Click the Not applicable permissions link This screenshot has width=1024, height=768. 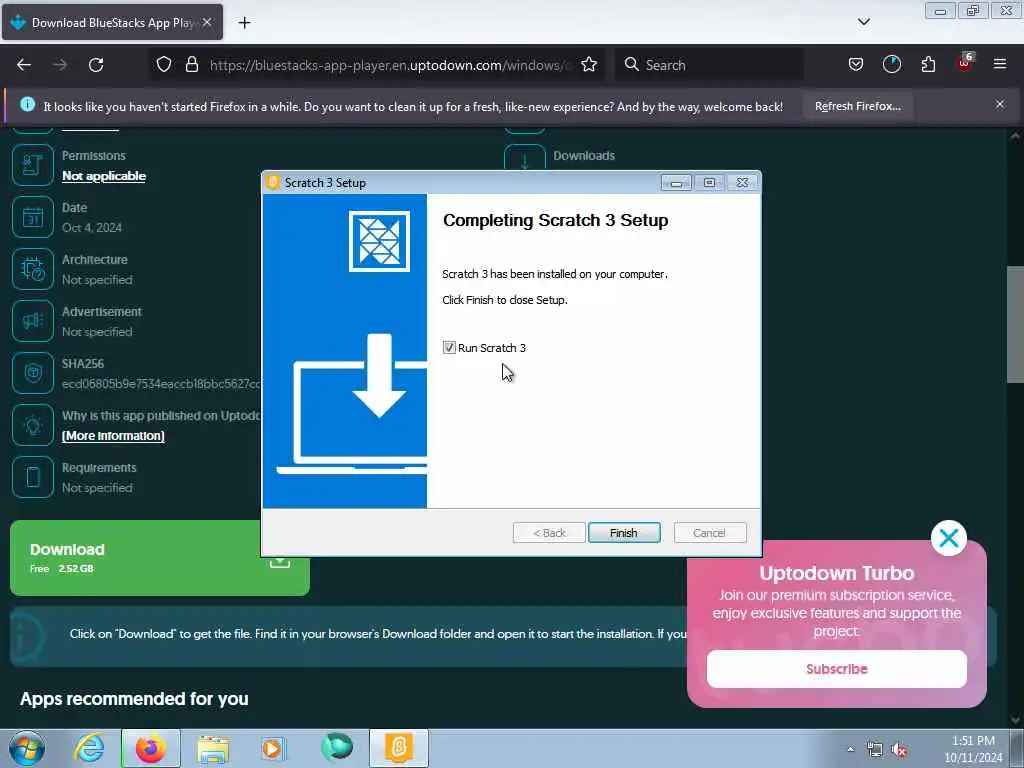[x=104, y=176]
